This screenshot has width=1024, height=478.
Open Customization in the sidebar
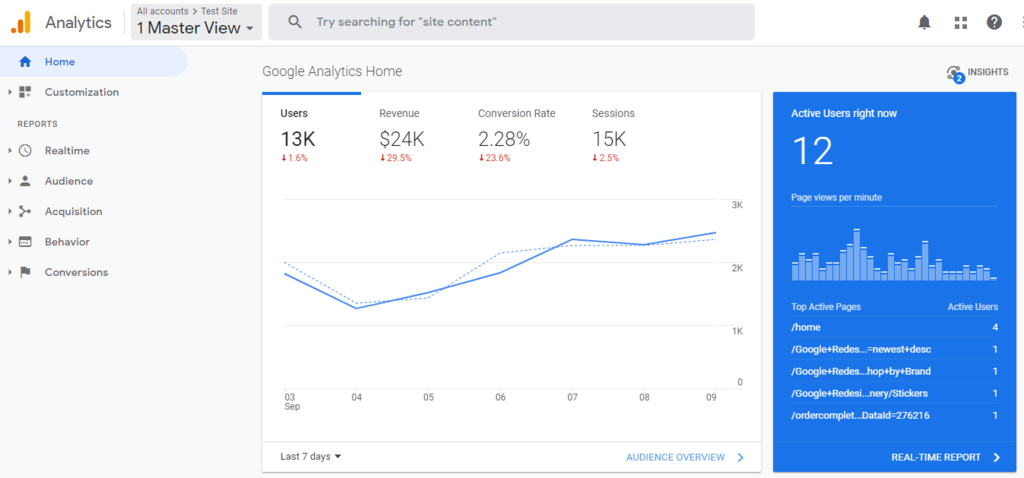point(82,92)
